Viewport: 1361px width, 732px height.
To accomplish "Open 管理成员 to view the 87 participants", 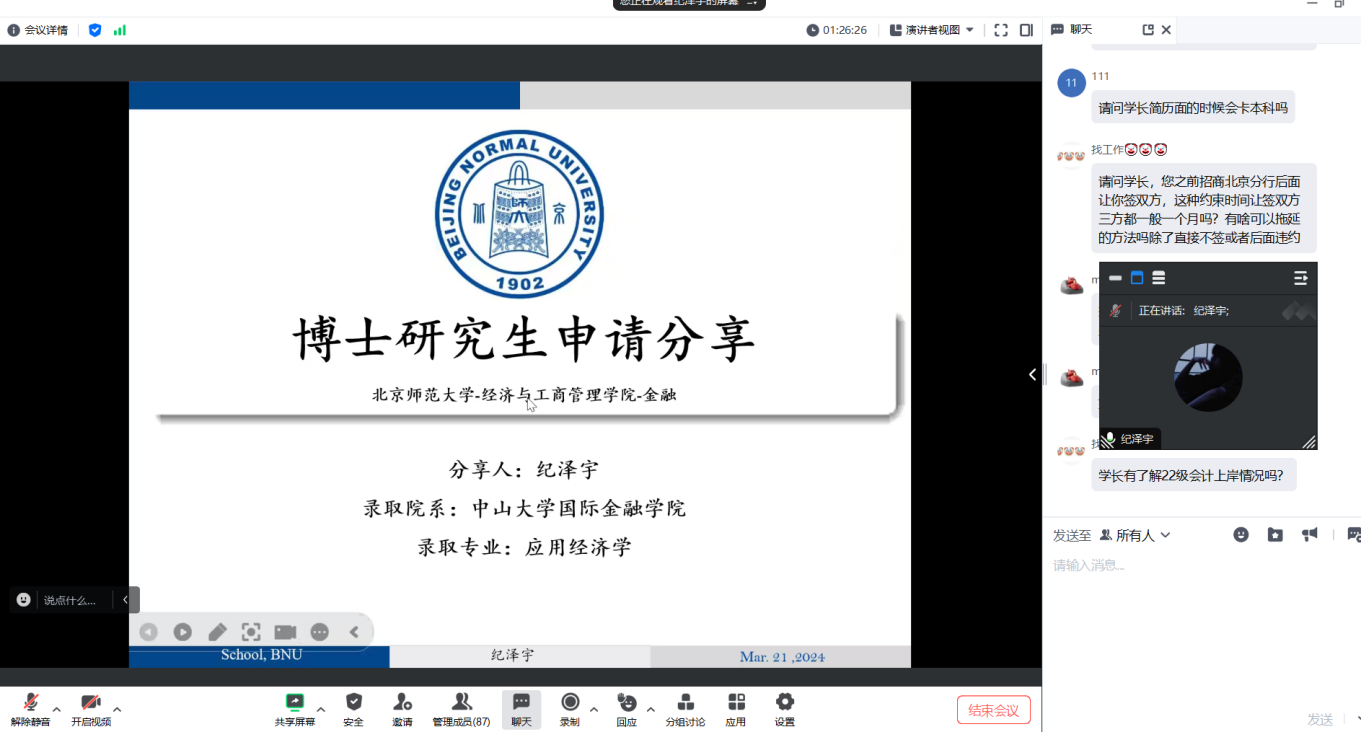I will tap(461, 709).
